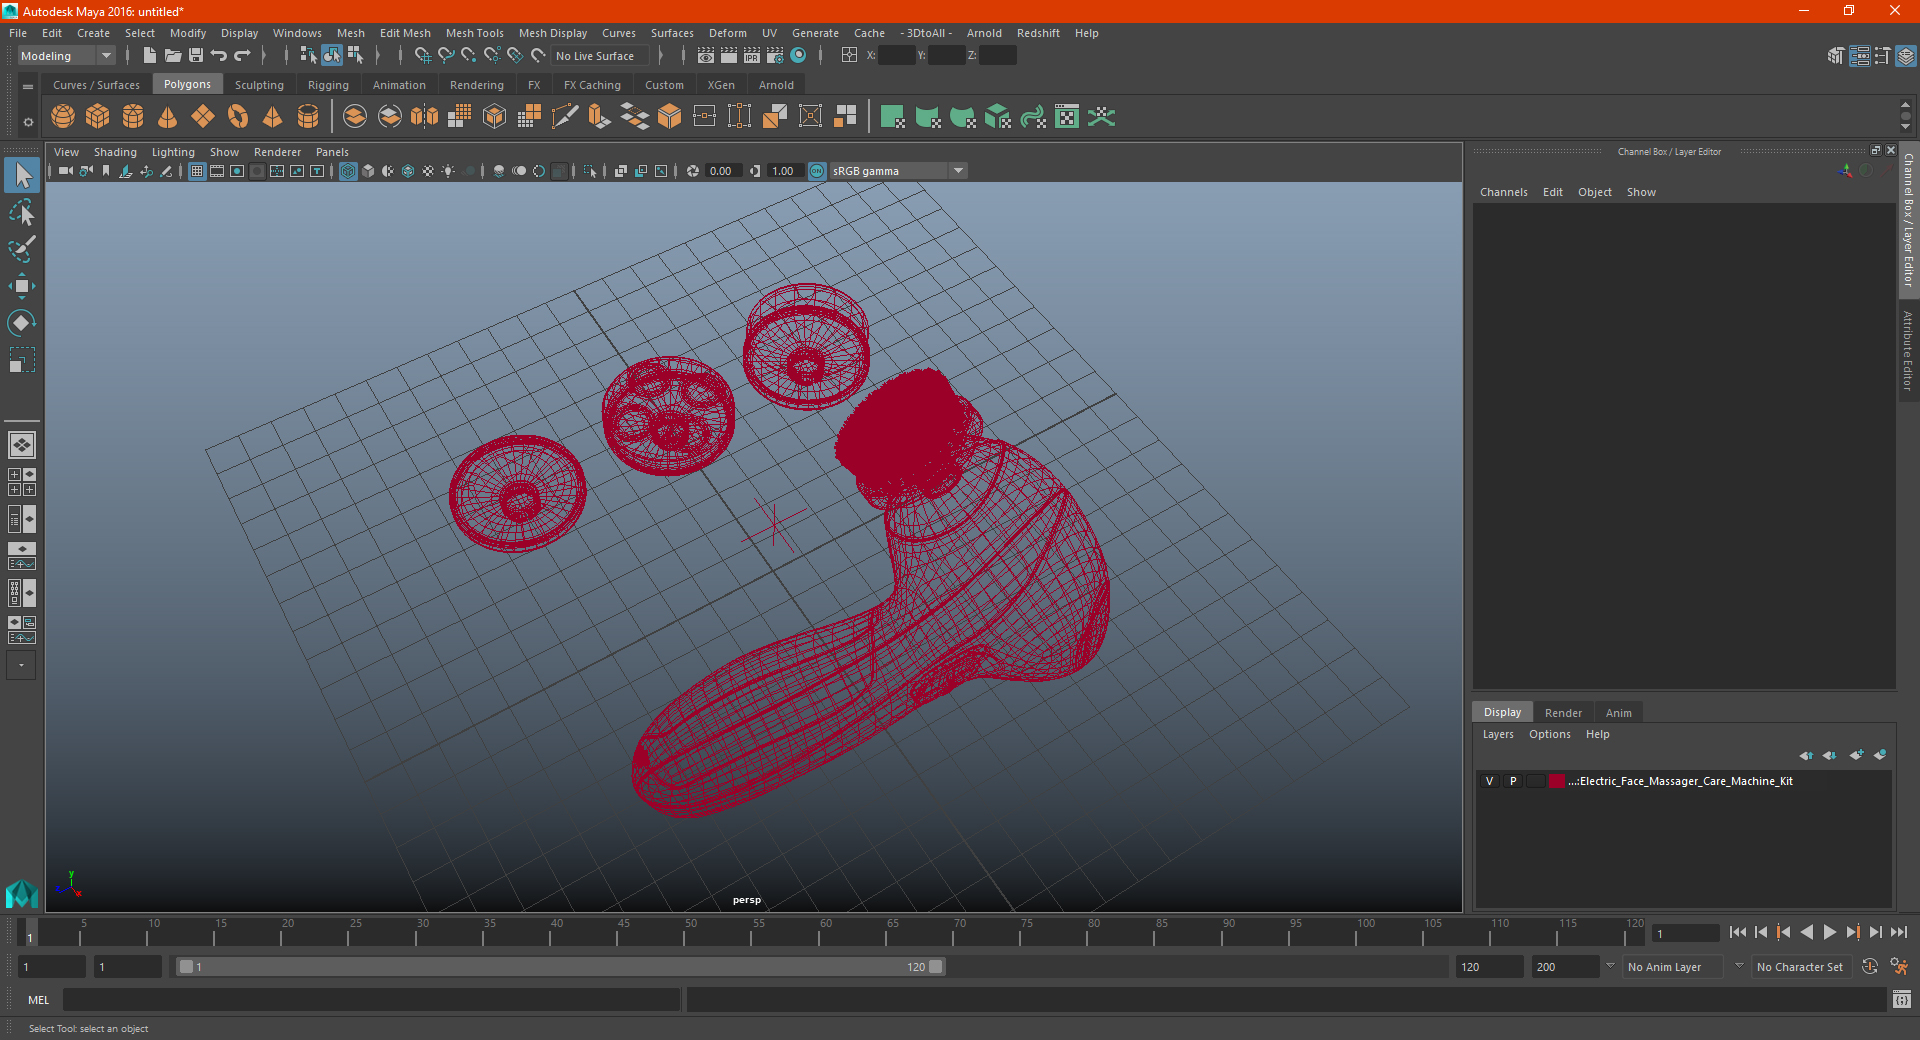
Task: Create a polygon cylinder from the shelf
Action: pos(133,117)
